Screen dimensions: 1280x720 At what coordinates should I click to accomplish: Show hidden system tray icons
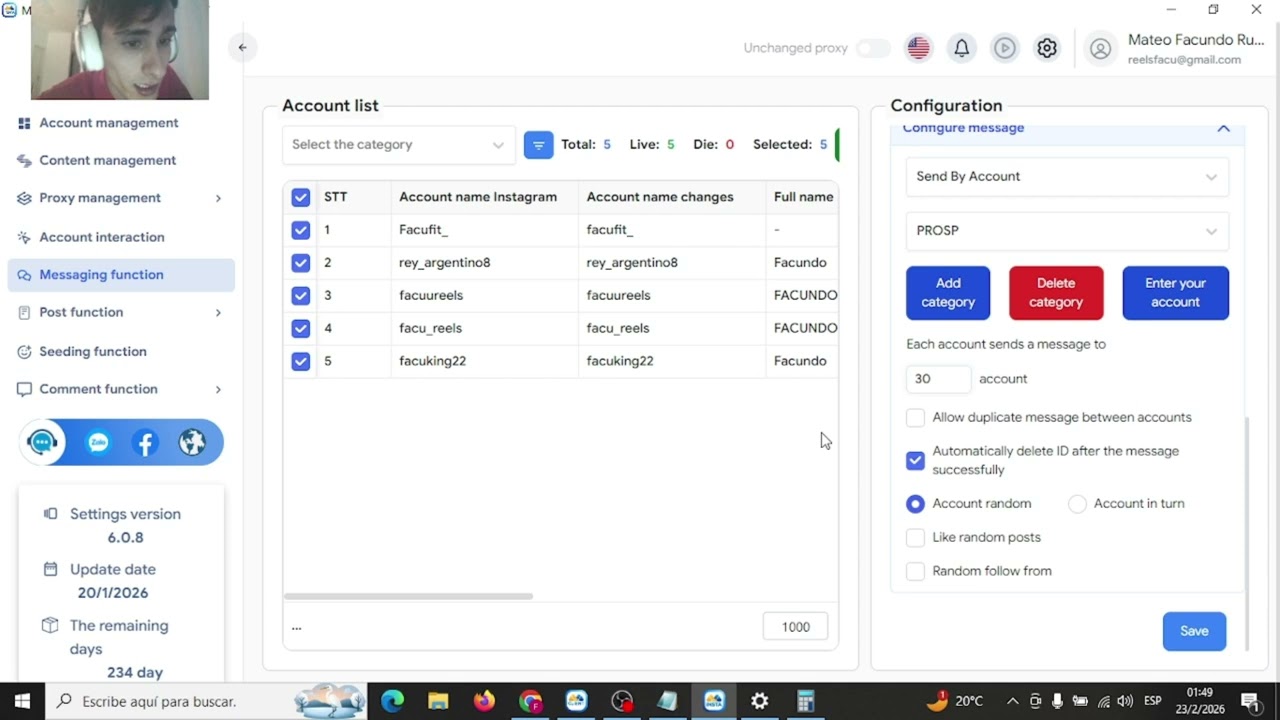[1012, 701]
